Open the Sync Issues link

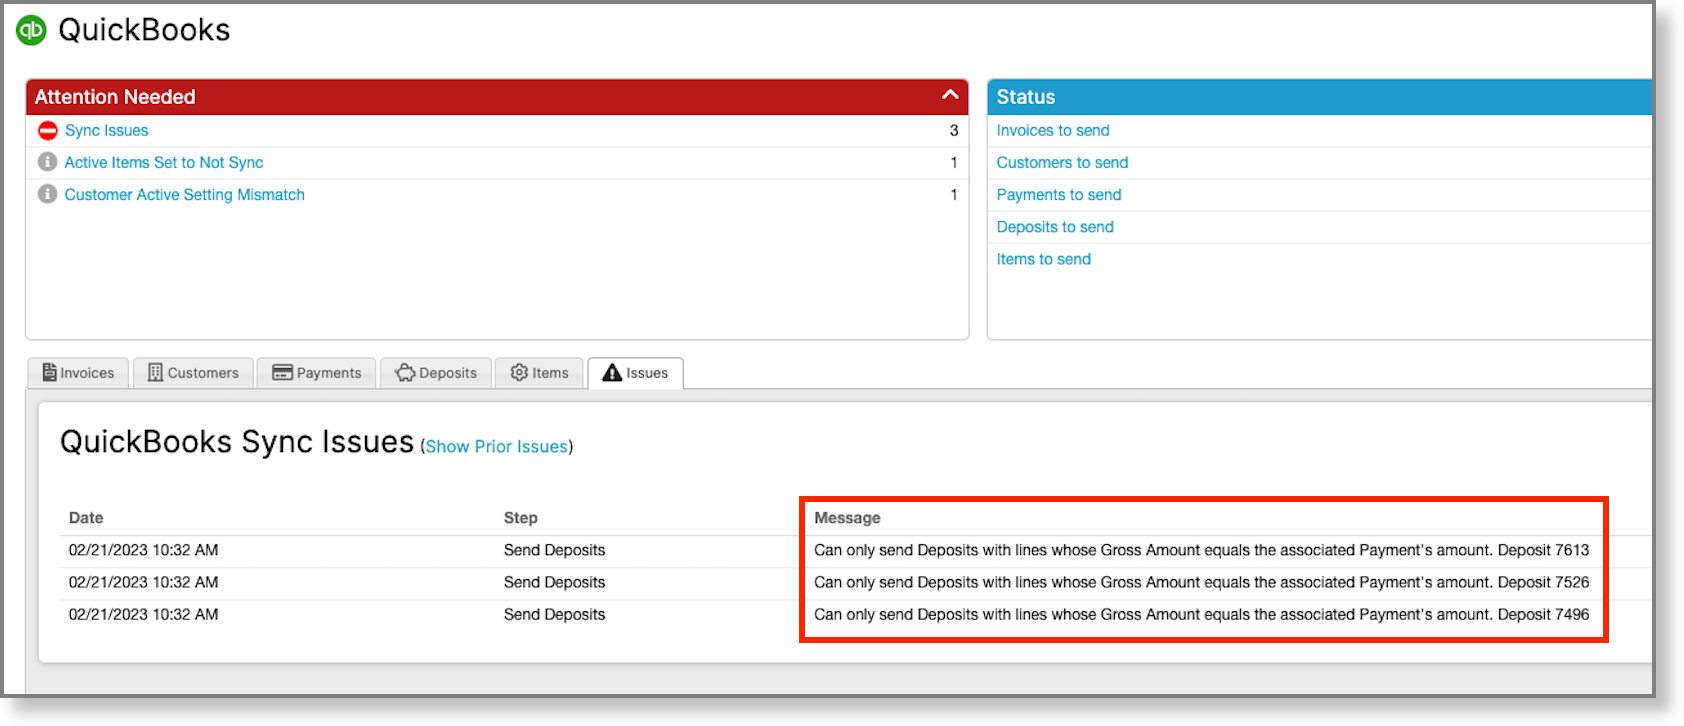click(107, 131)
